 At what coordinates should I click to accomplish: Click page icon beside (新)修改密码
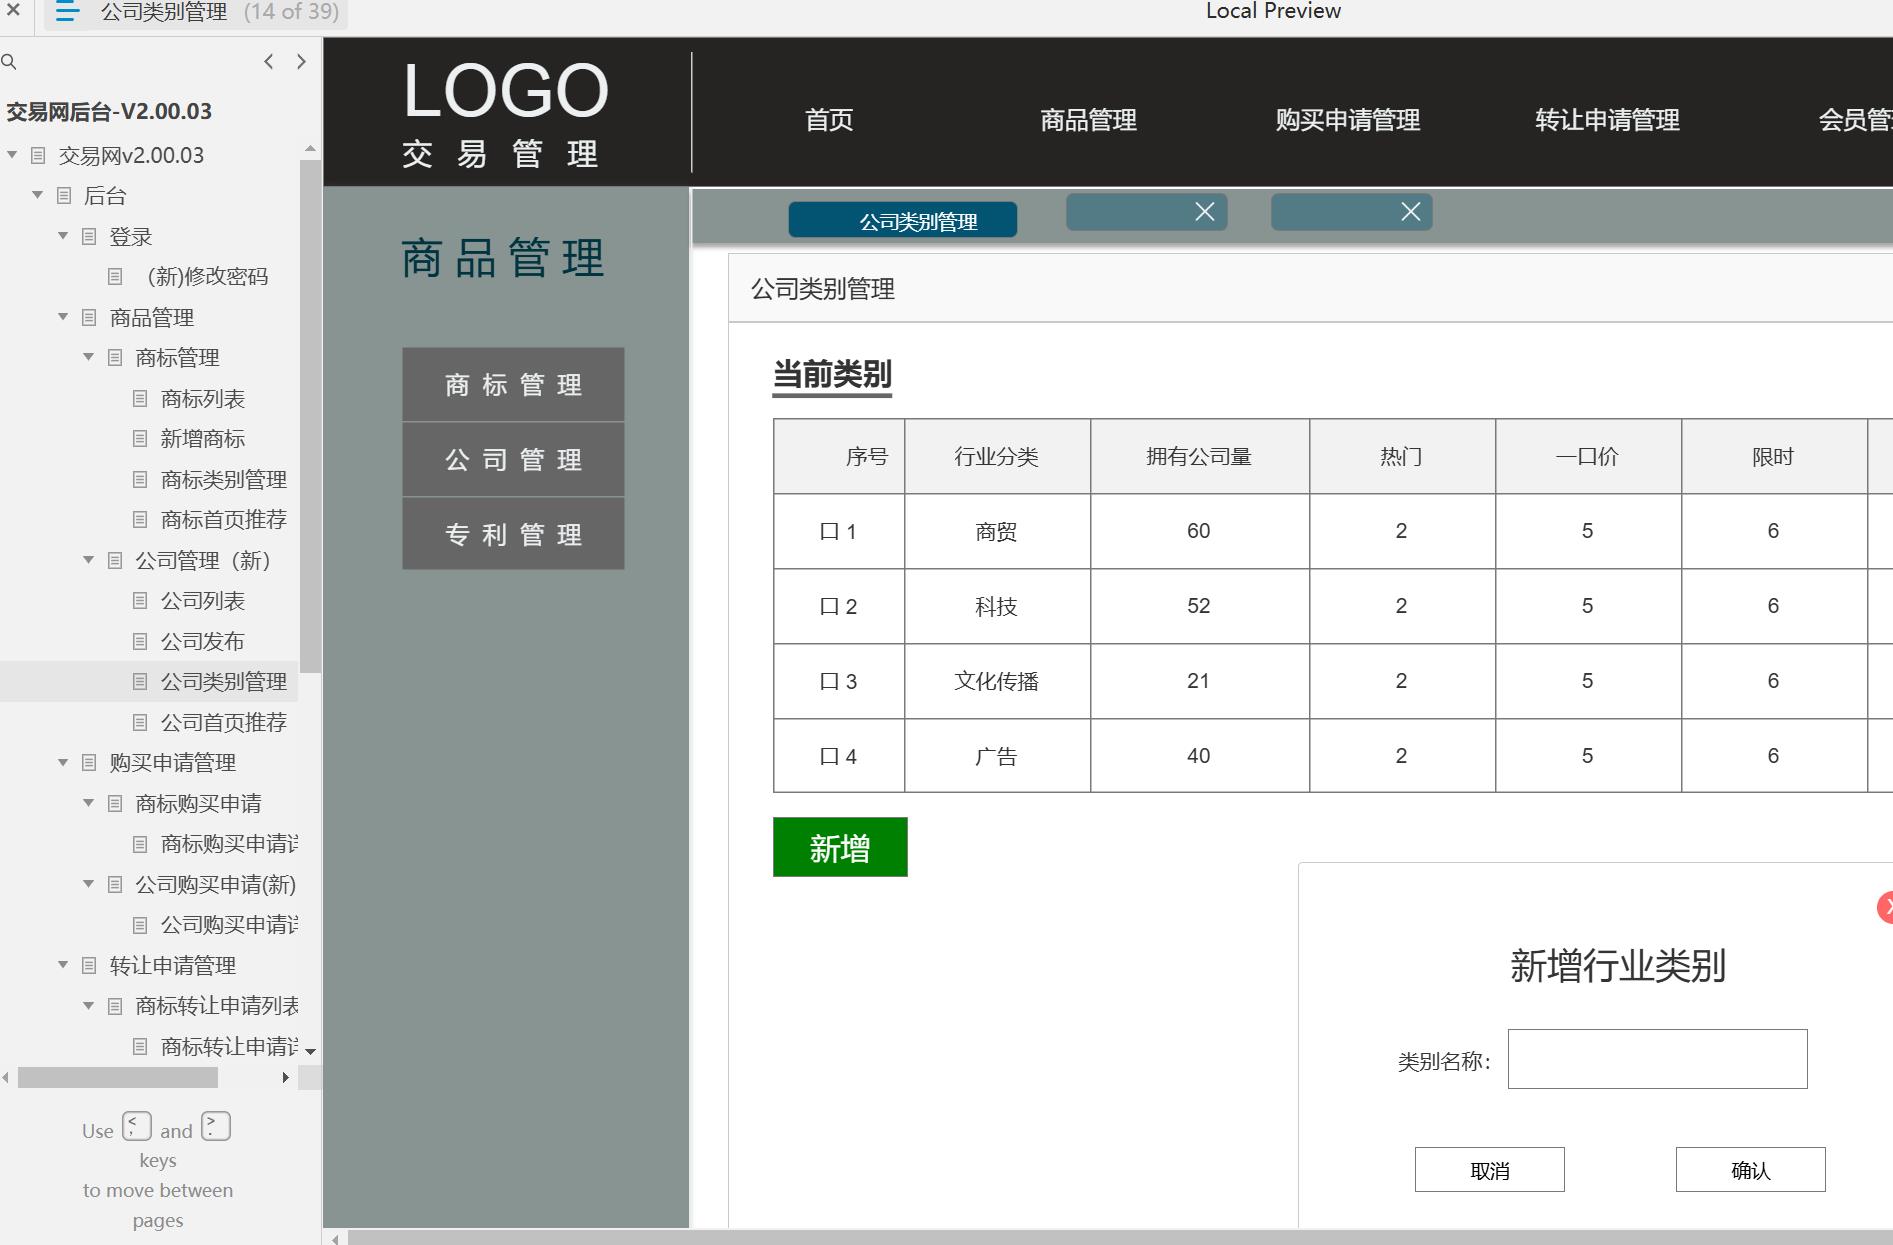[115, 276]
